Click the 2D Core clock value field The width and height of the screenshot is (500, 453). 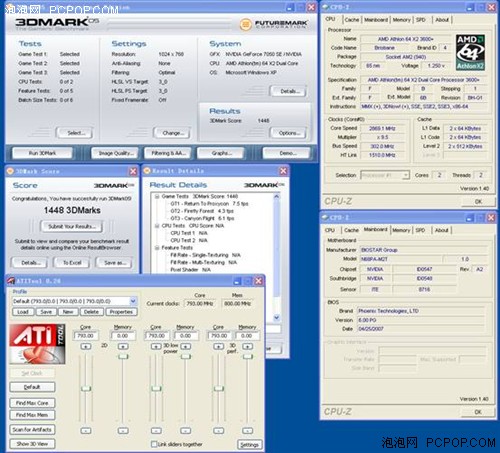86,336
